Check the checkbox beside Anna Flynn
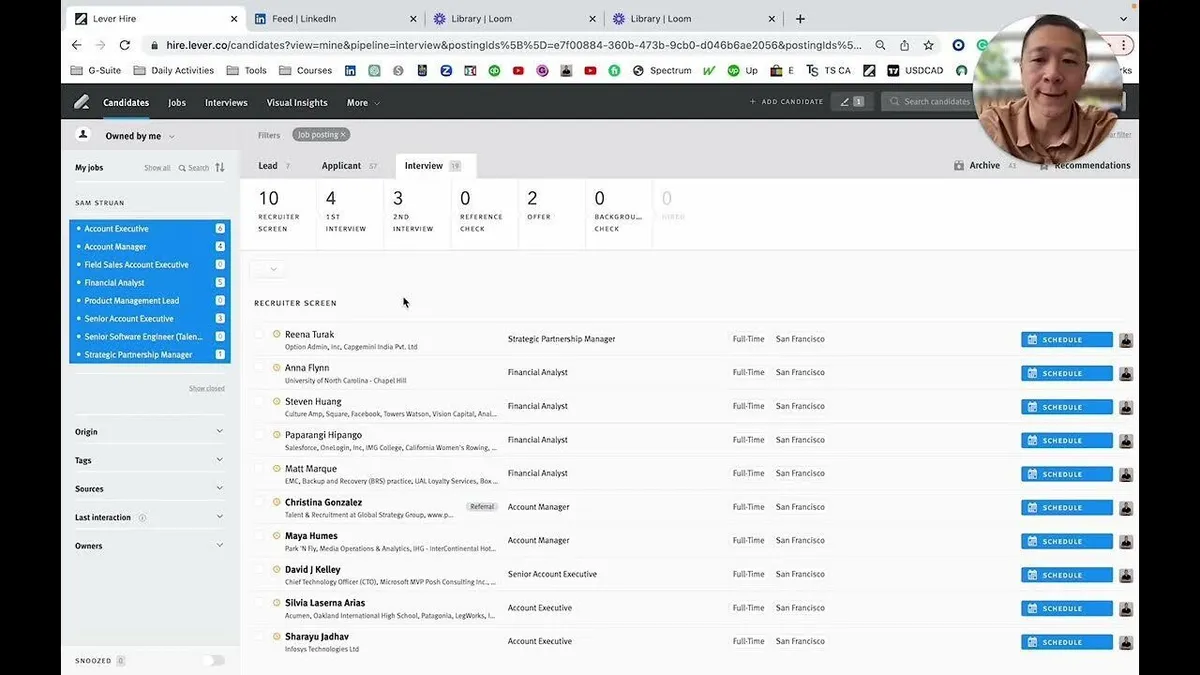This screenshot has height=675, width=1200. pyautogui.click(x=261, y=367)
